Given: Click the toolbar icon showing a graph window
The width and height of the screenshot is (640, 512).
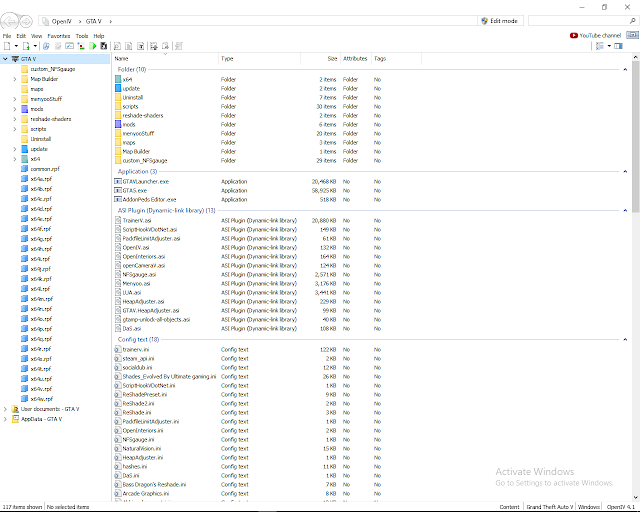Looking at the screenshot, I should point(69,46).
